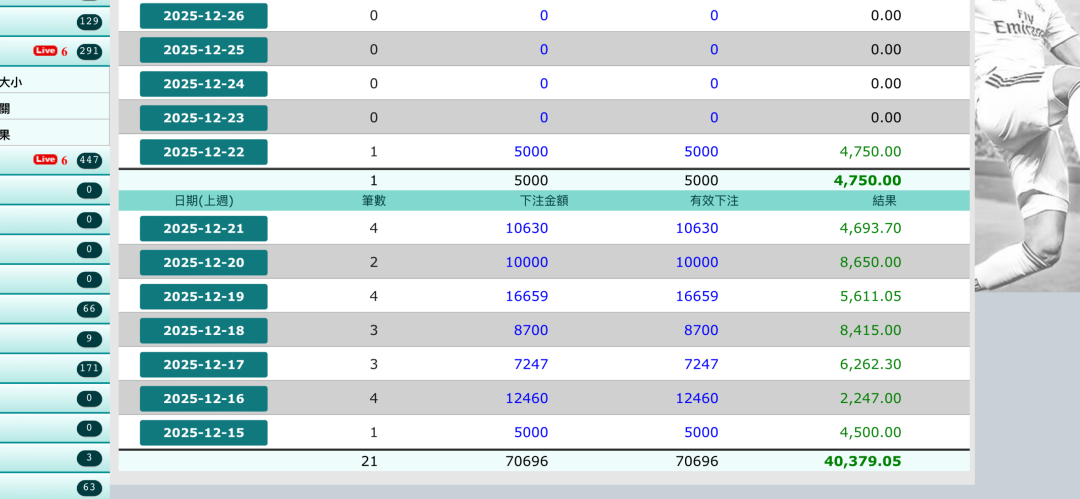Screen dimensions: 1080x499
Task: Open the 2025-12-16 date report
Action: click(203, 398)
